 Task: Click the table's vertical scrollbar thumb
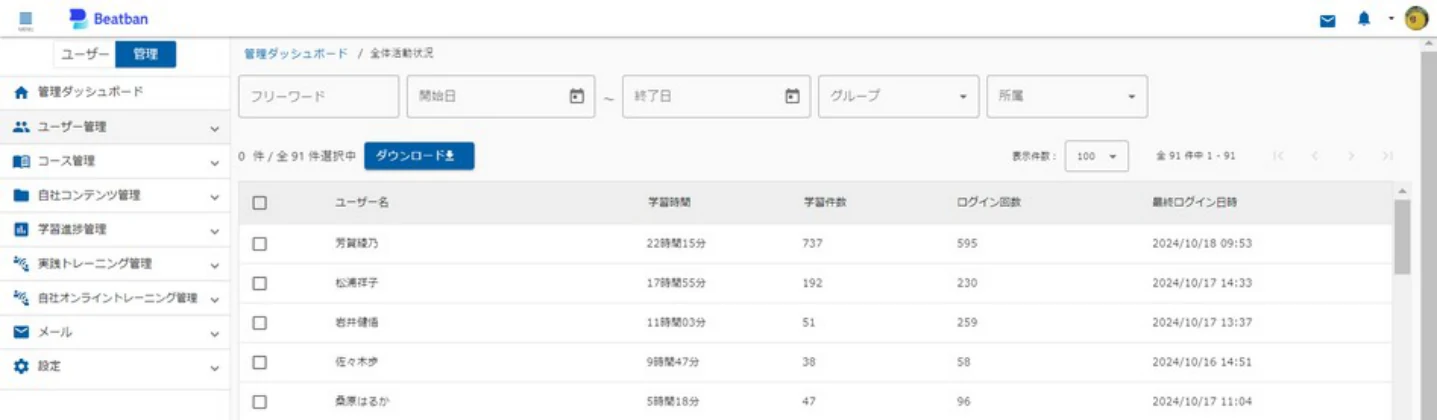pos(1402,238)
